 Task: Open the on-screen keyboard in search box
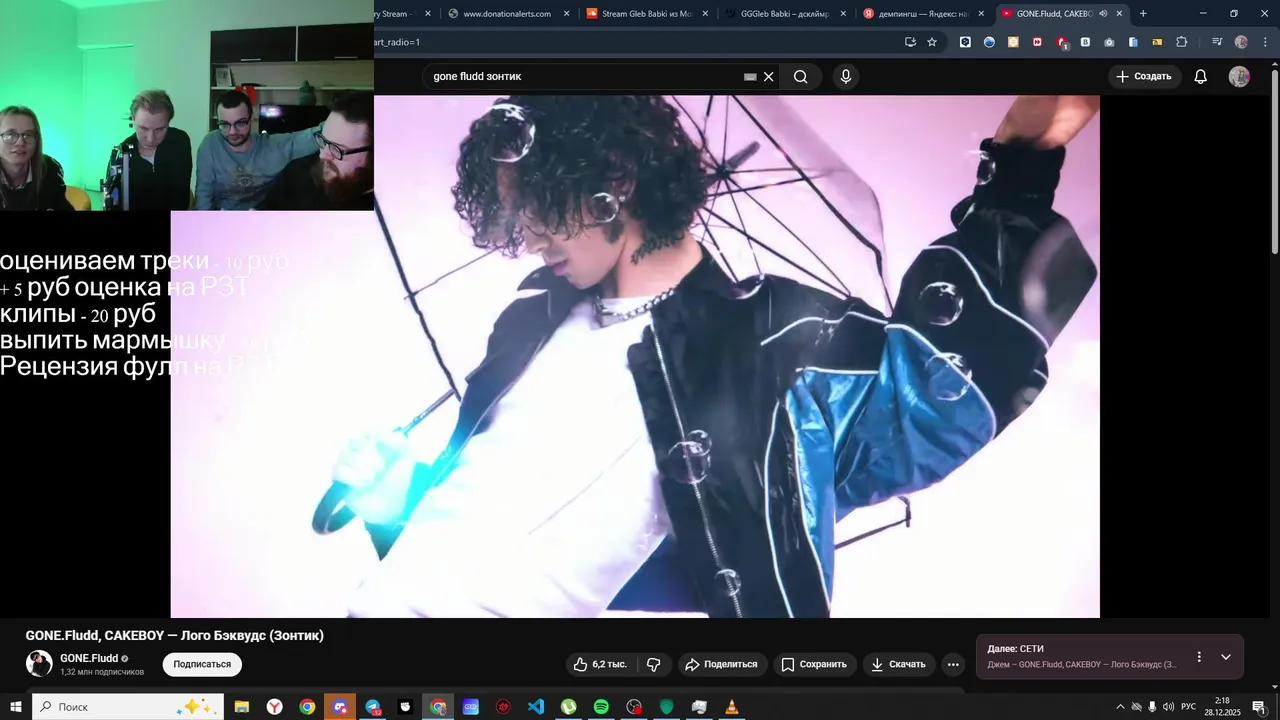click(x=750, y=77)
